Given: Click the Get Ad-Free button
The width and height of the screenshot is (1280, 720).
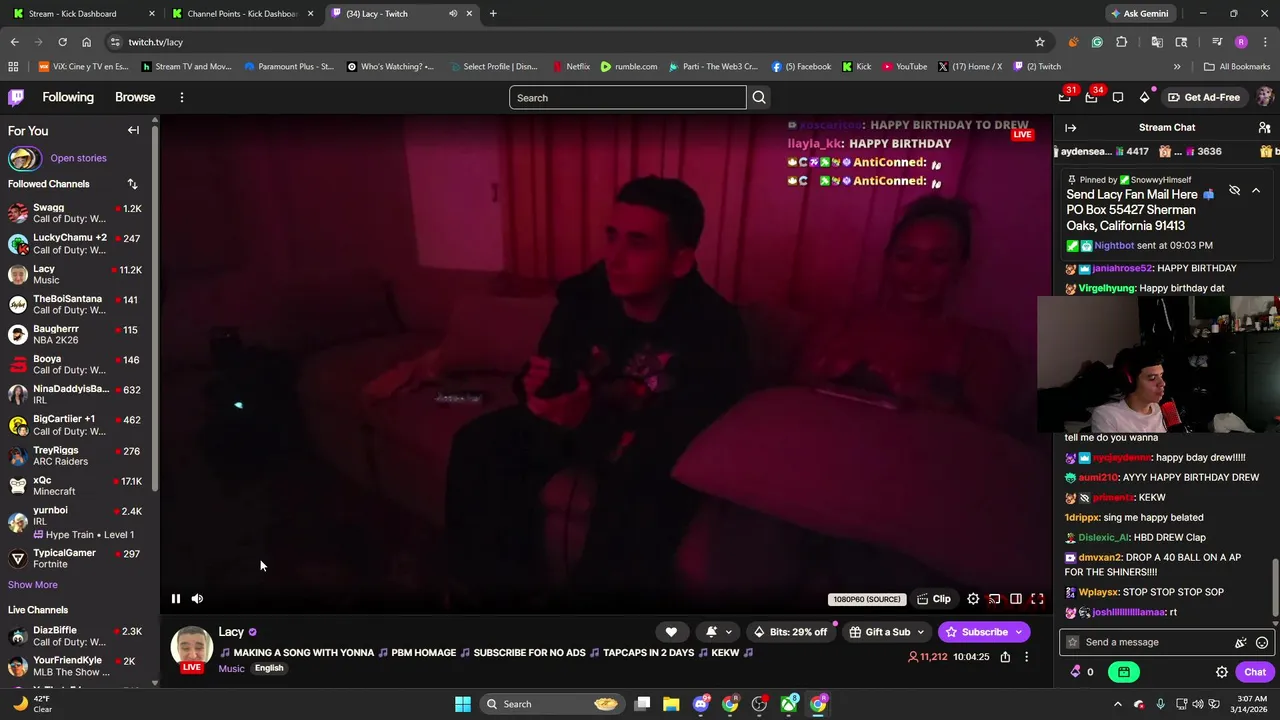Looking at the screenshot, I should coord(1204,97).
